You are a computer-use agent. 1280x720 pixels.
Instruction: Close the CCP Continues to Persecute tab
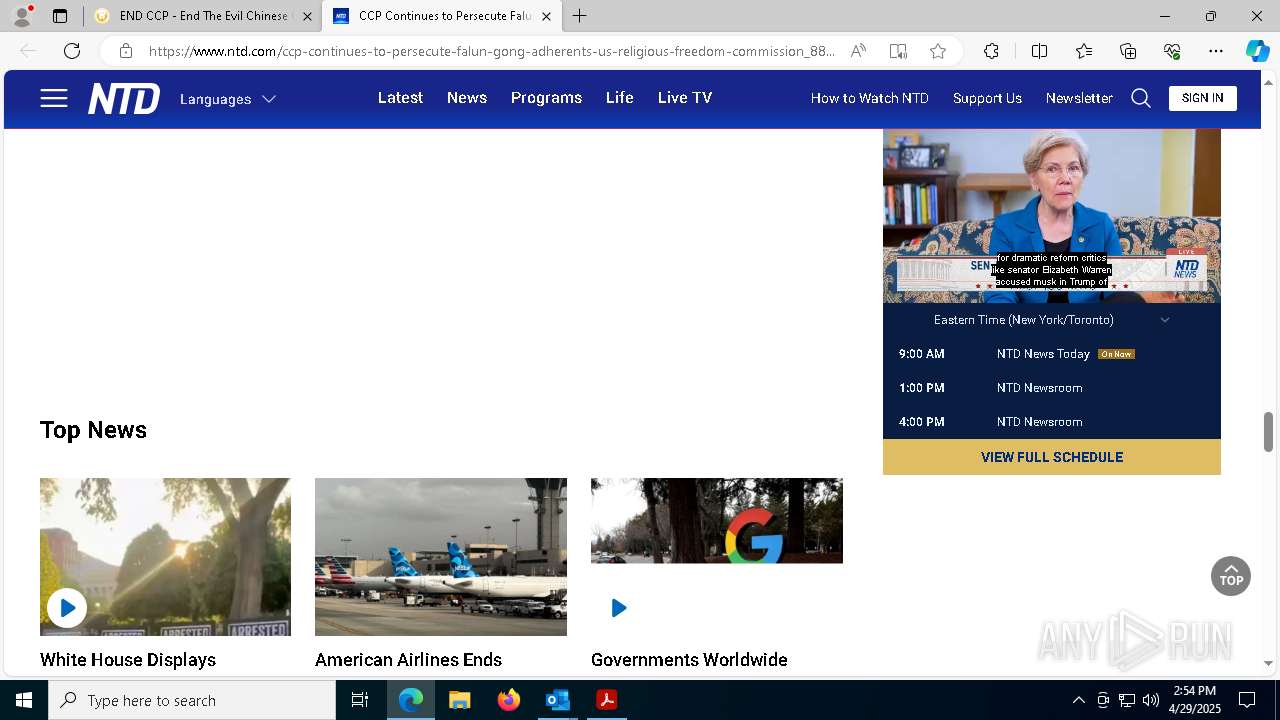coord(546,16)
